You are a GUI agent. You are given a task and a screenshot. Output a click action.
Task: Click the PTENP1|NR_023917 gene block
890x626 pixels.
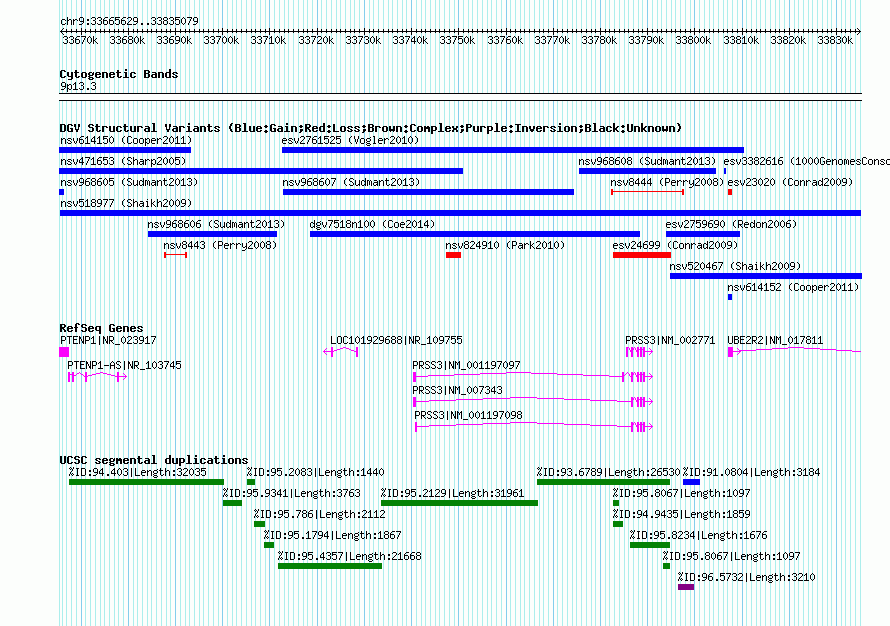(64, 352)
